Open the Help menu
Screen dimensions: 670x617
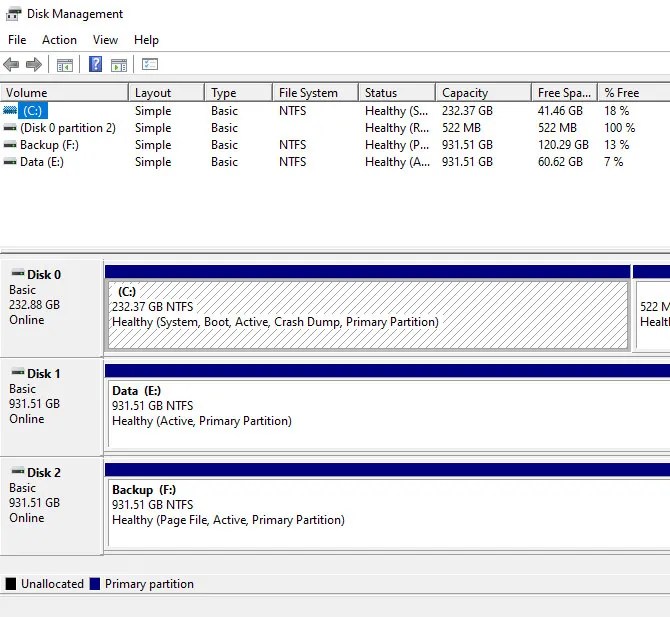click(x=146, y=40)
